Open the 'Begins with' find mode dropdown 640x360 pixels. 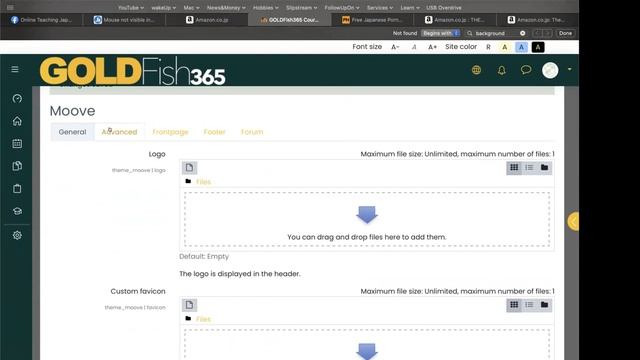(440, 33)
